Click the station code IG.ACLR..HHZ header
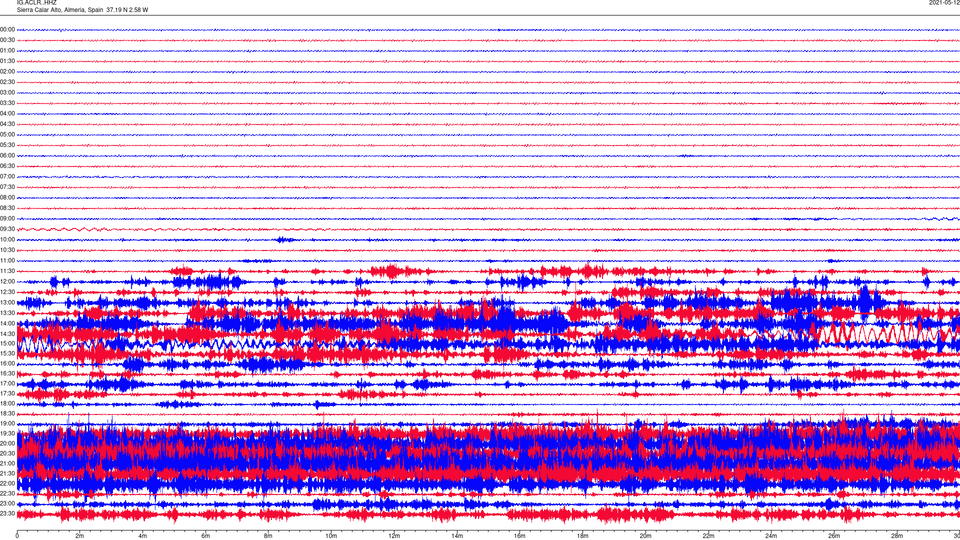Image resolution: width=960 pixels, height=540 pixels. click(37, 2)
